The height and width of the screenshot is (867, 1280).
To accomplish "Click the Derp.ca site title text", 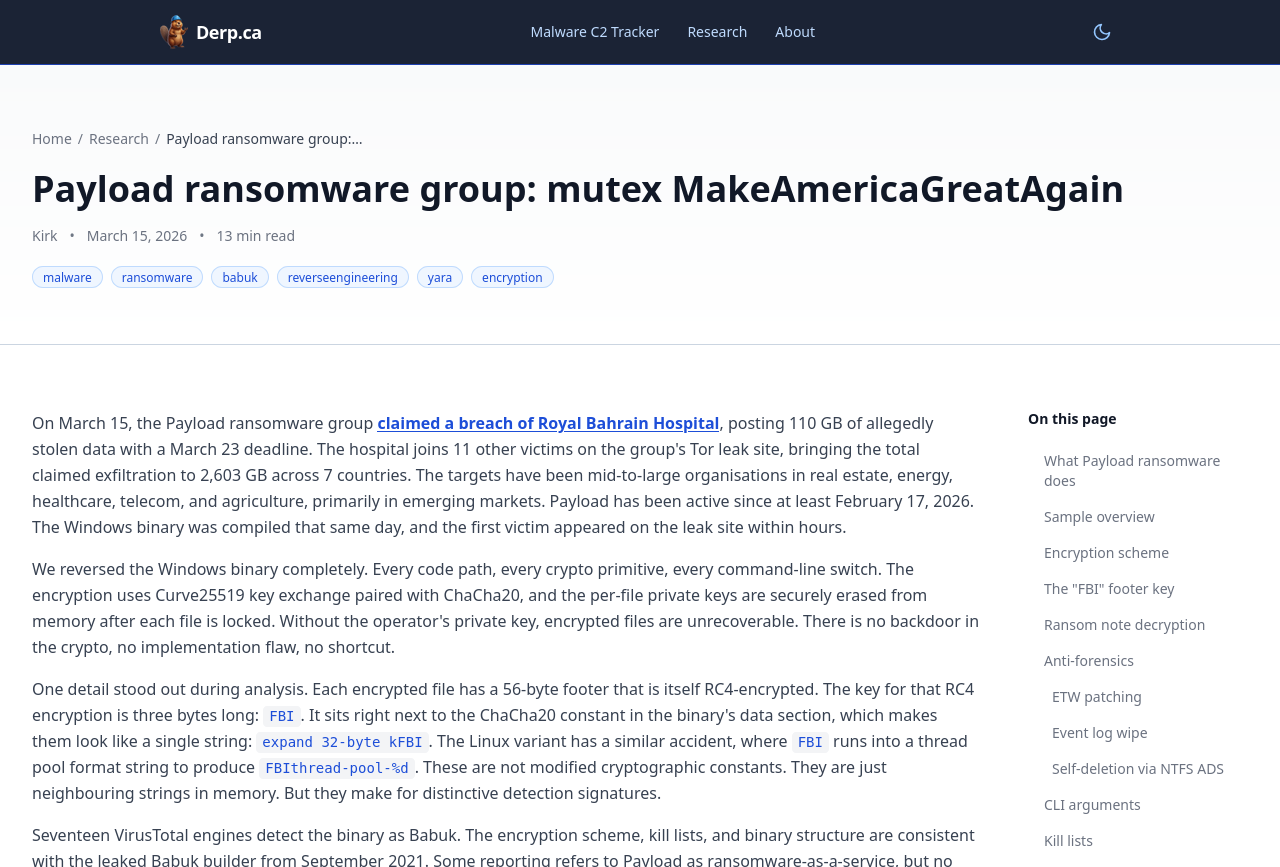I will pyautogui.click(x=229, y=32).
